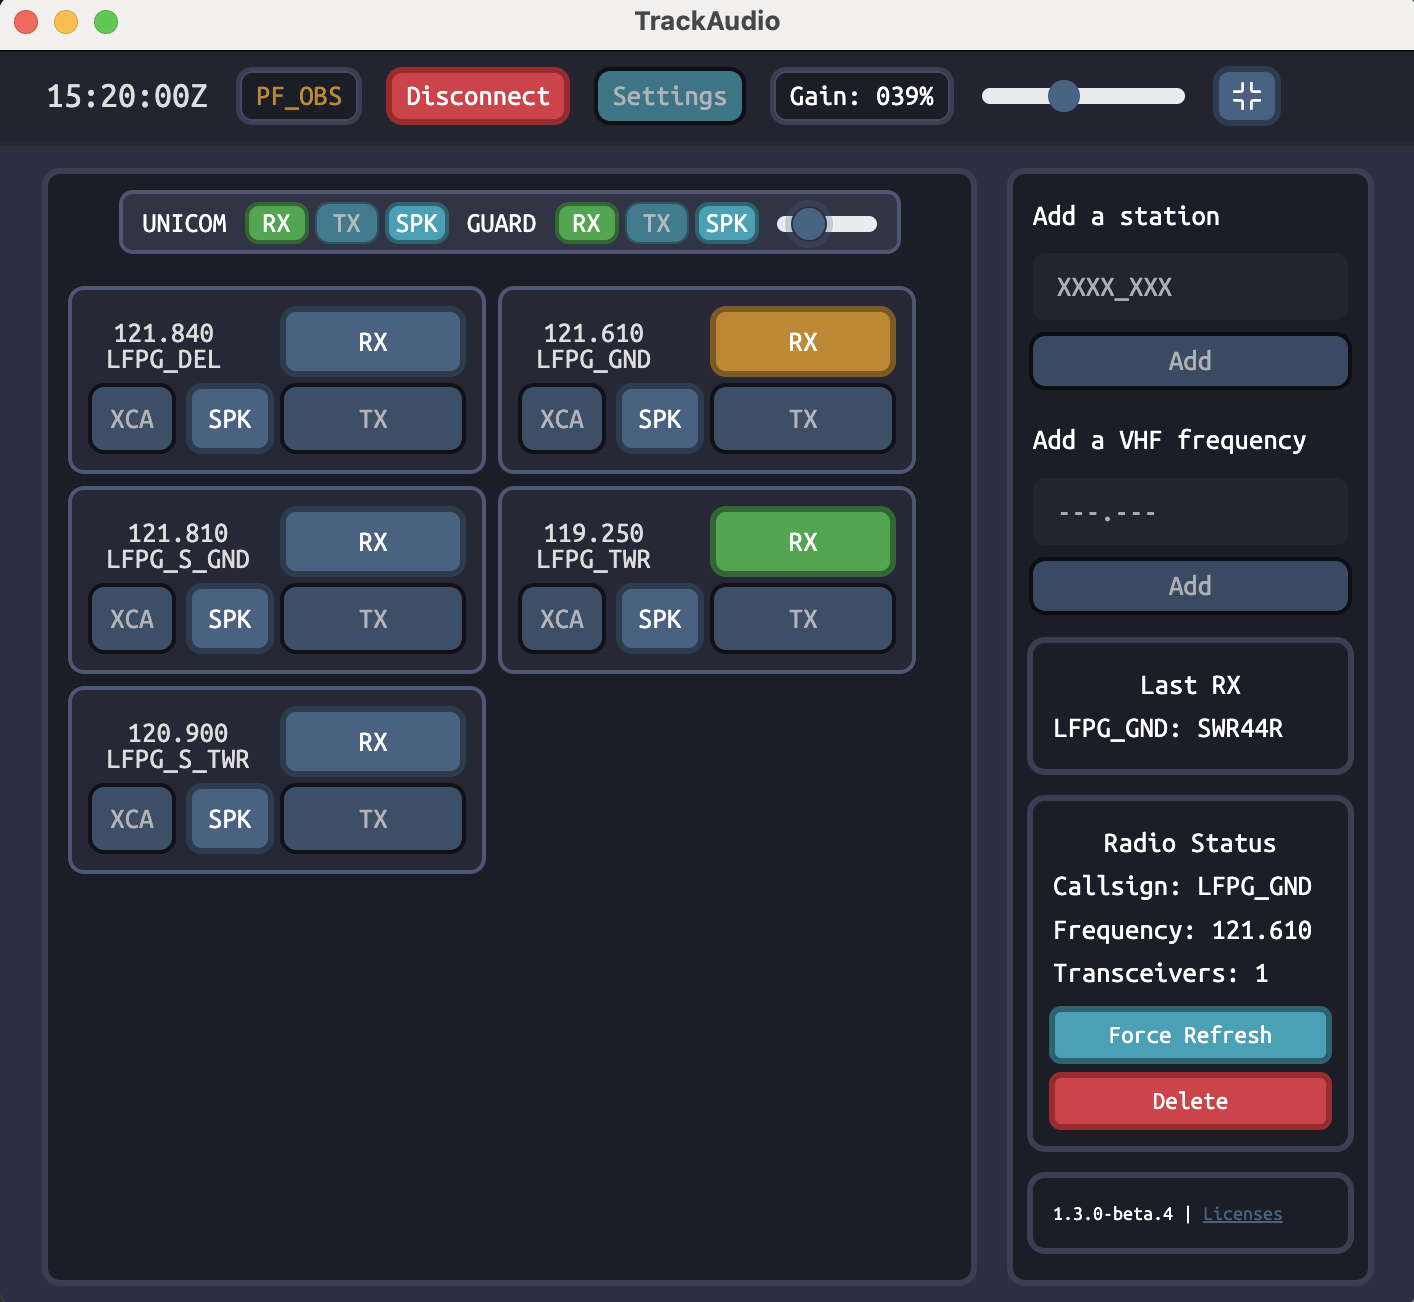
Task: Click the Frequency: 121.610 status line
Action: click(x=1182, y=930)
